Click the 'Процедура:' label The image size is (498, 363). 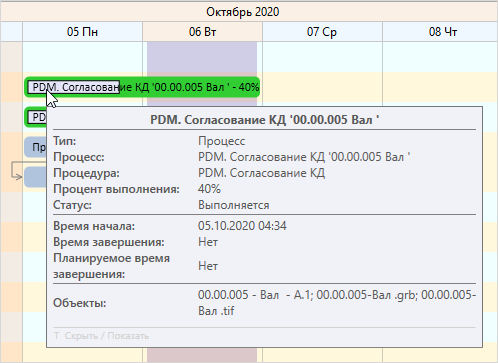(x=86, y=173)
